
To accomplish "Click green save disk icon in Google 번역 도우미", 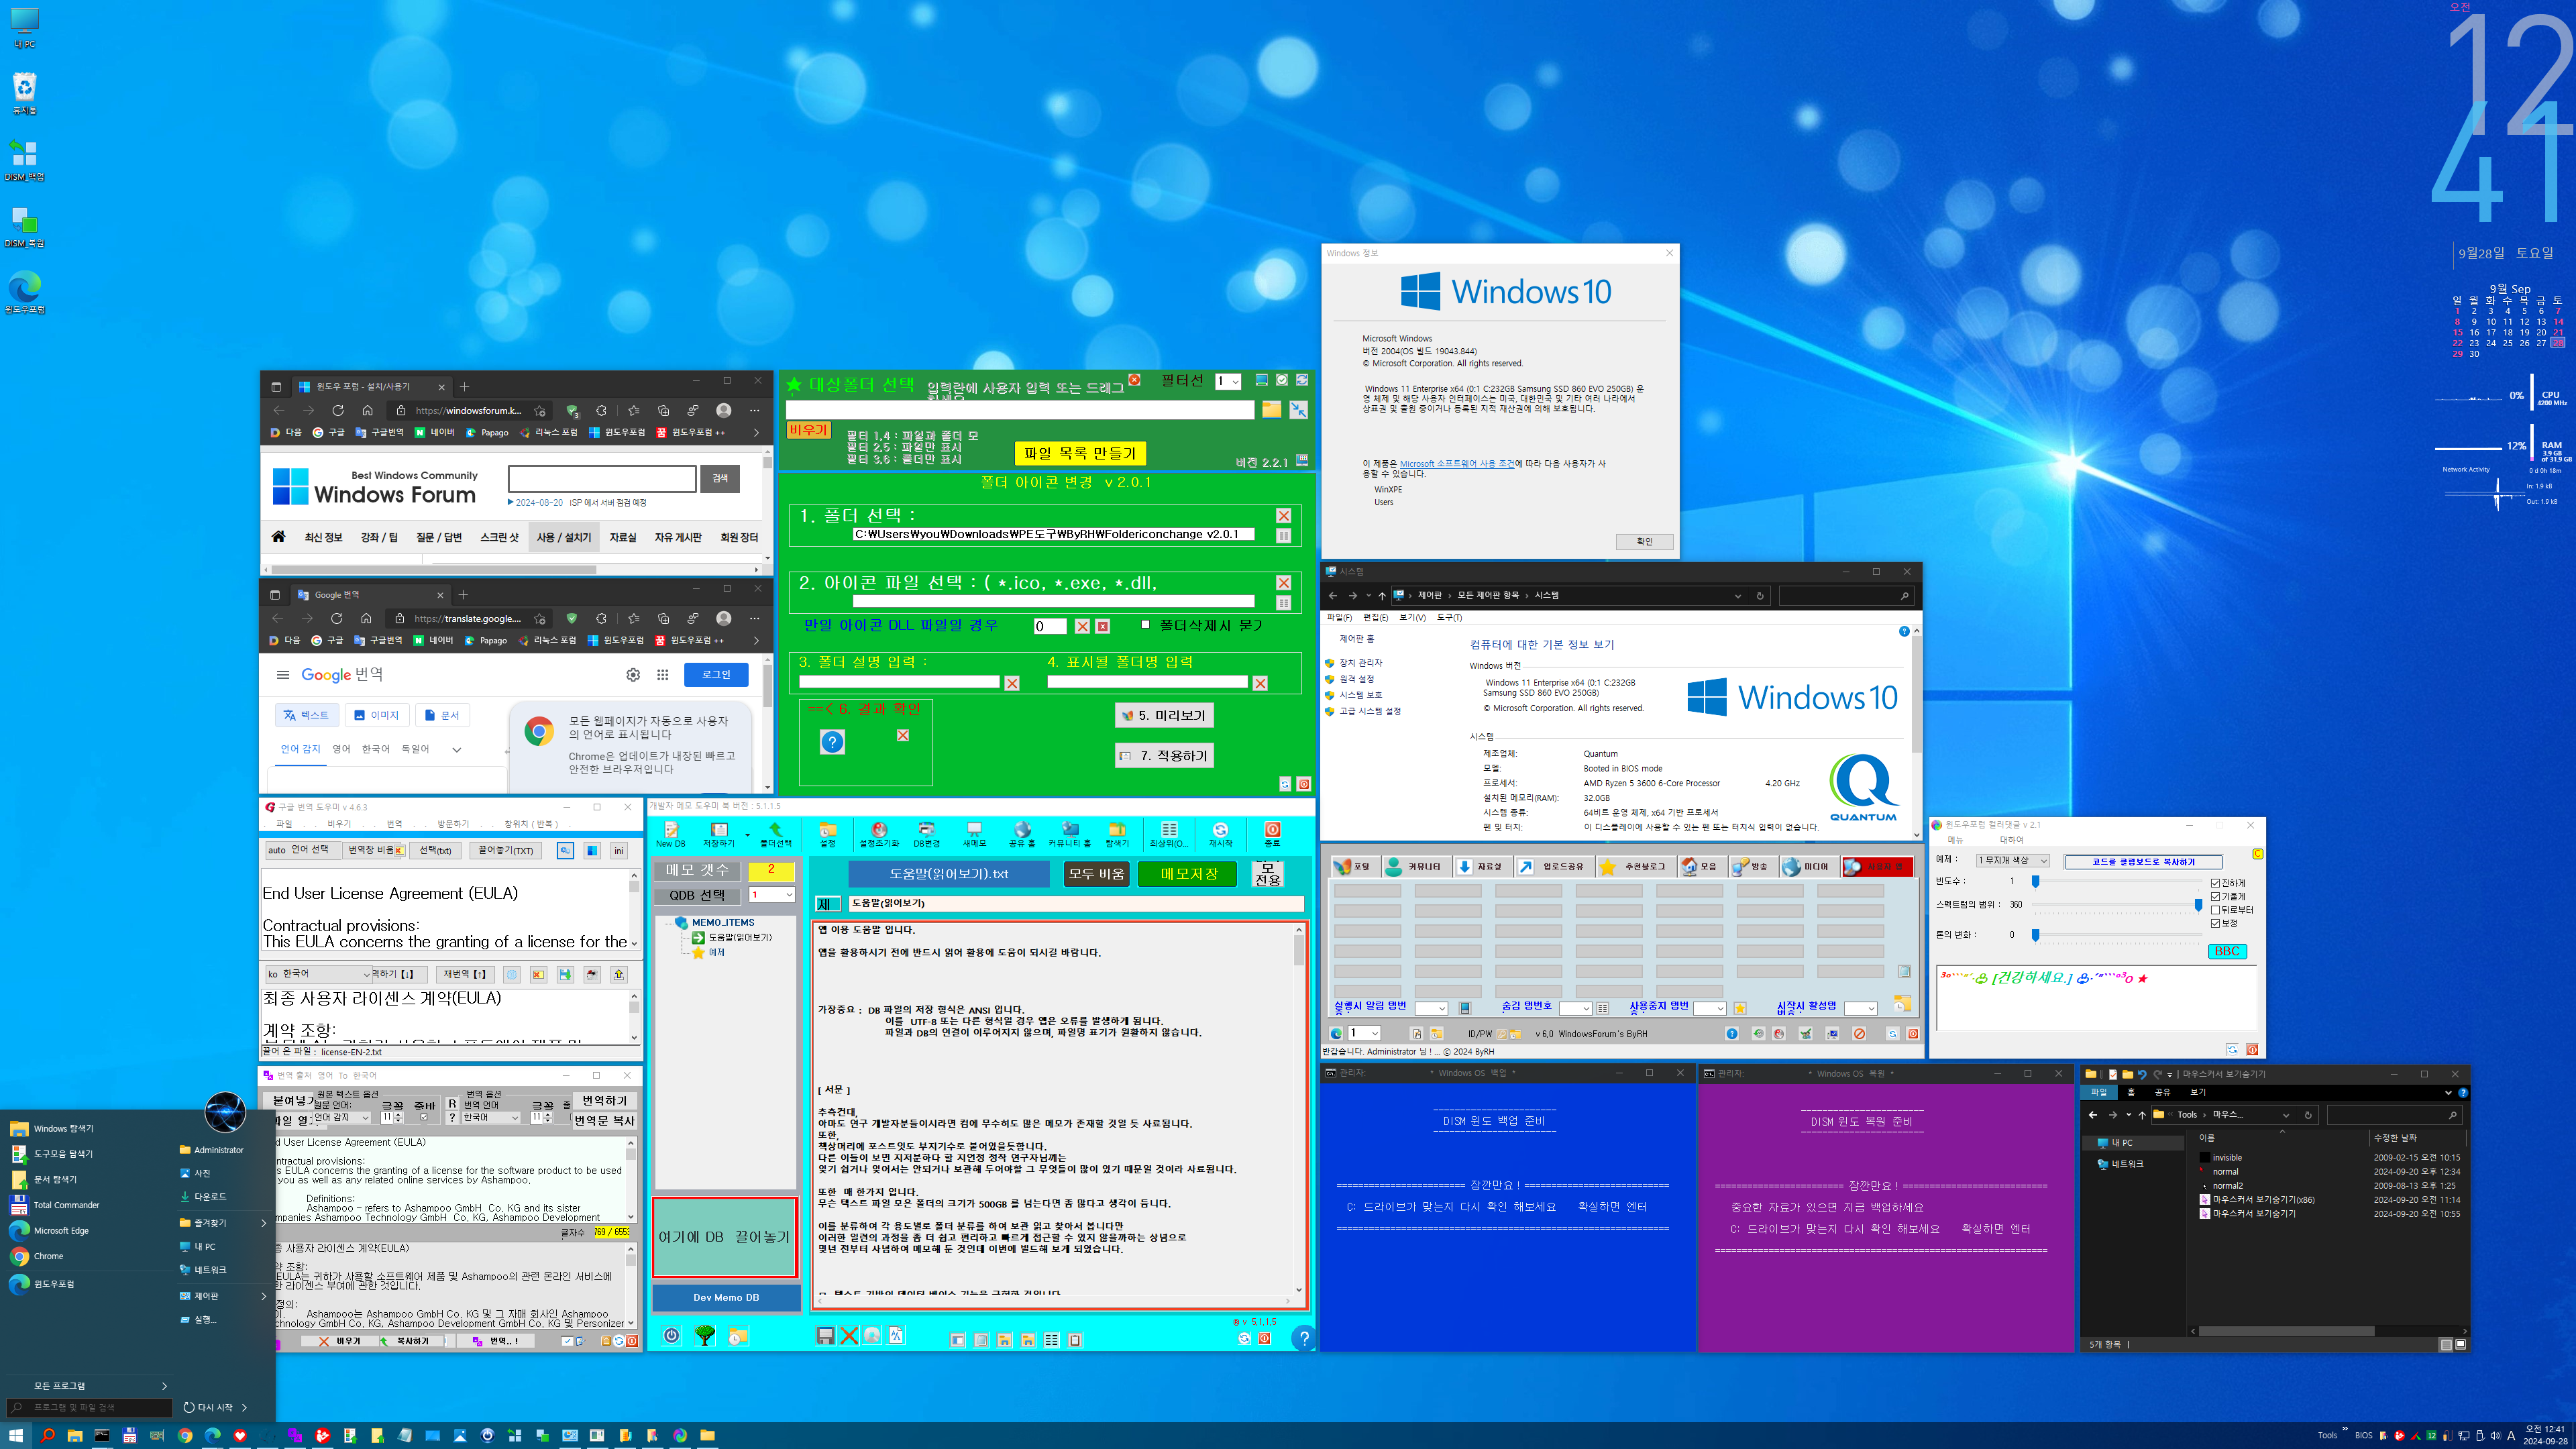I will coord(565,974).
